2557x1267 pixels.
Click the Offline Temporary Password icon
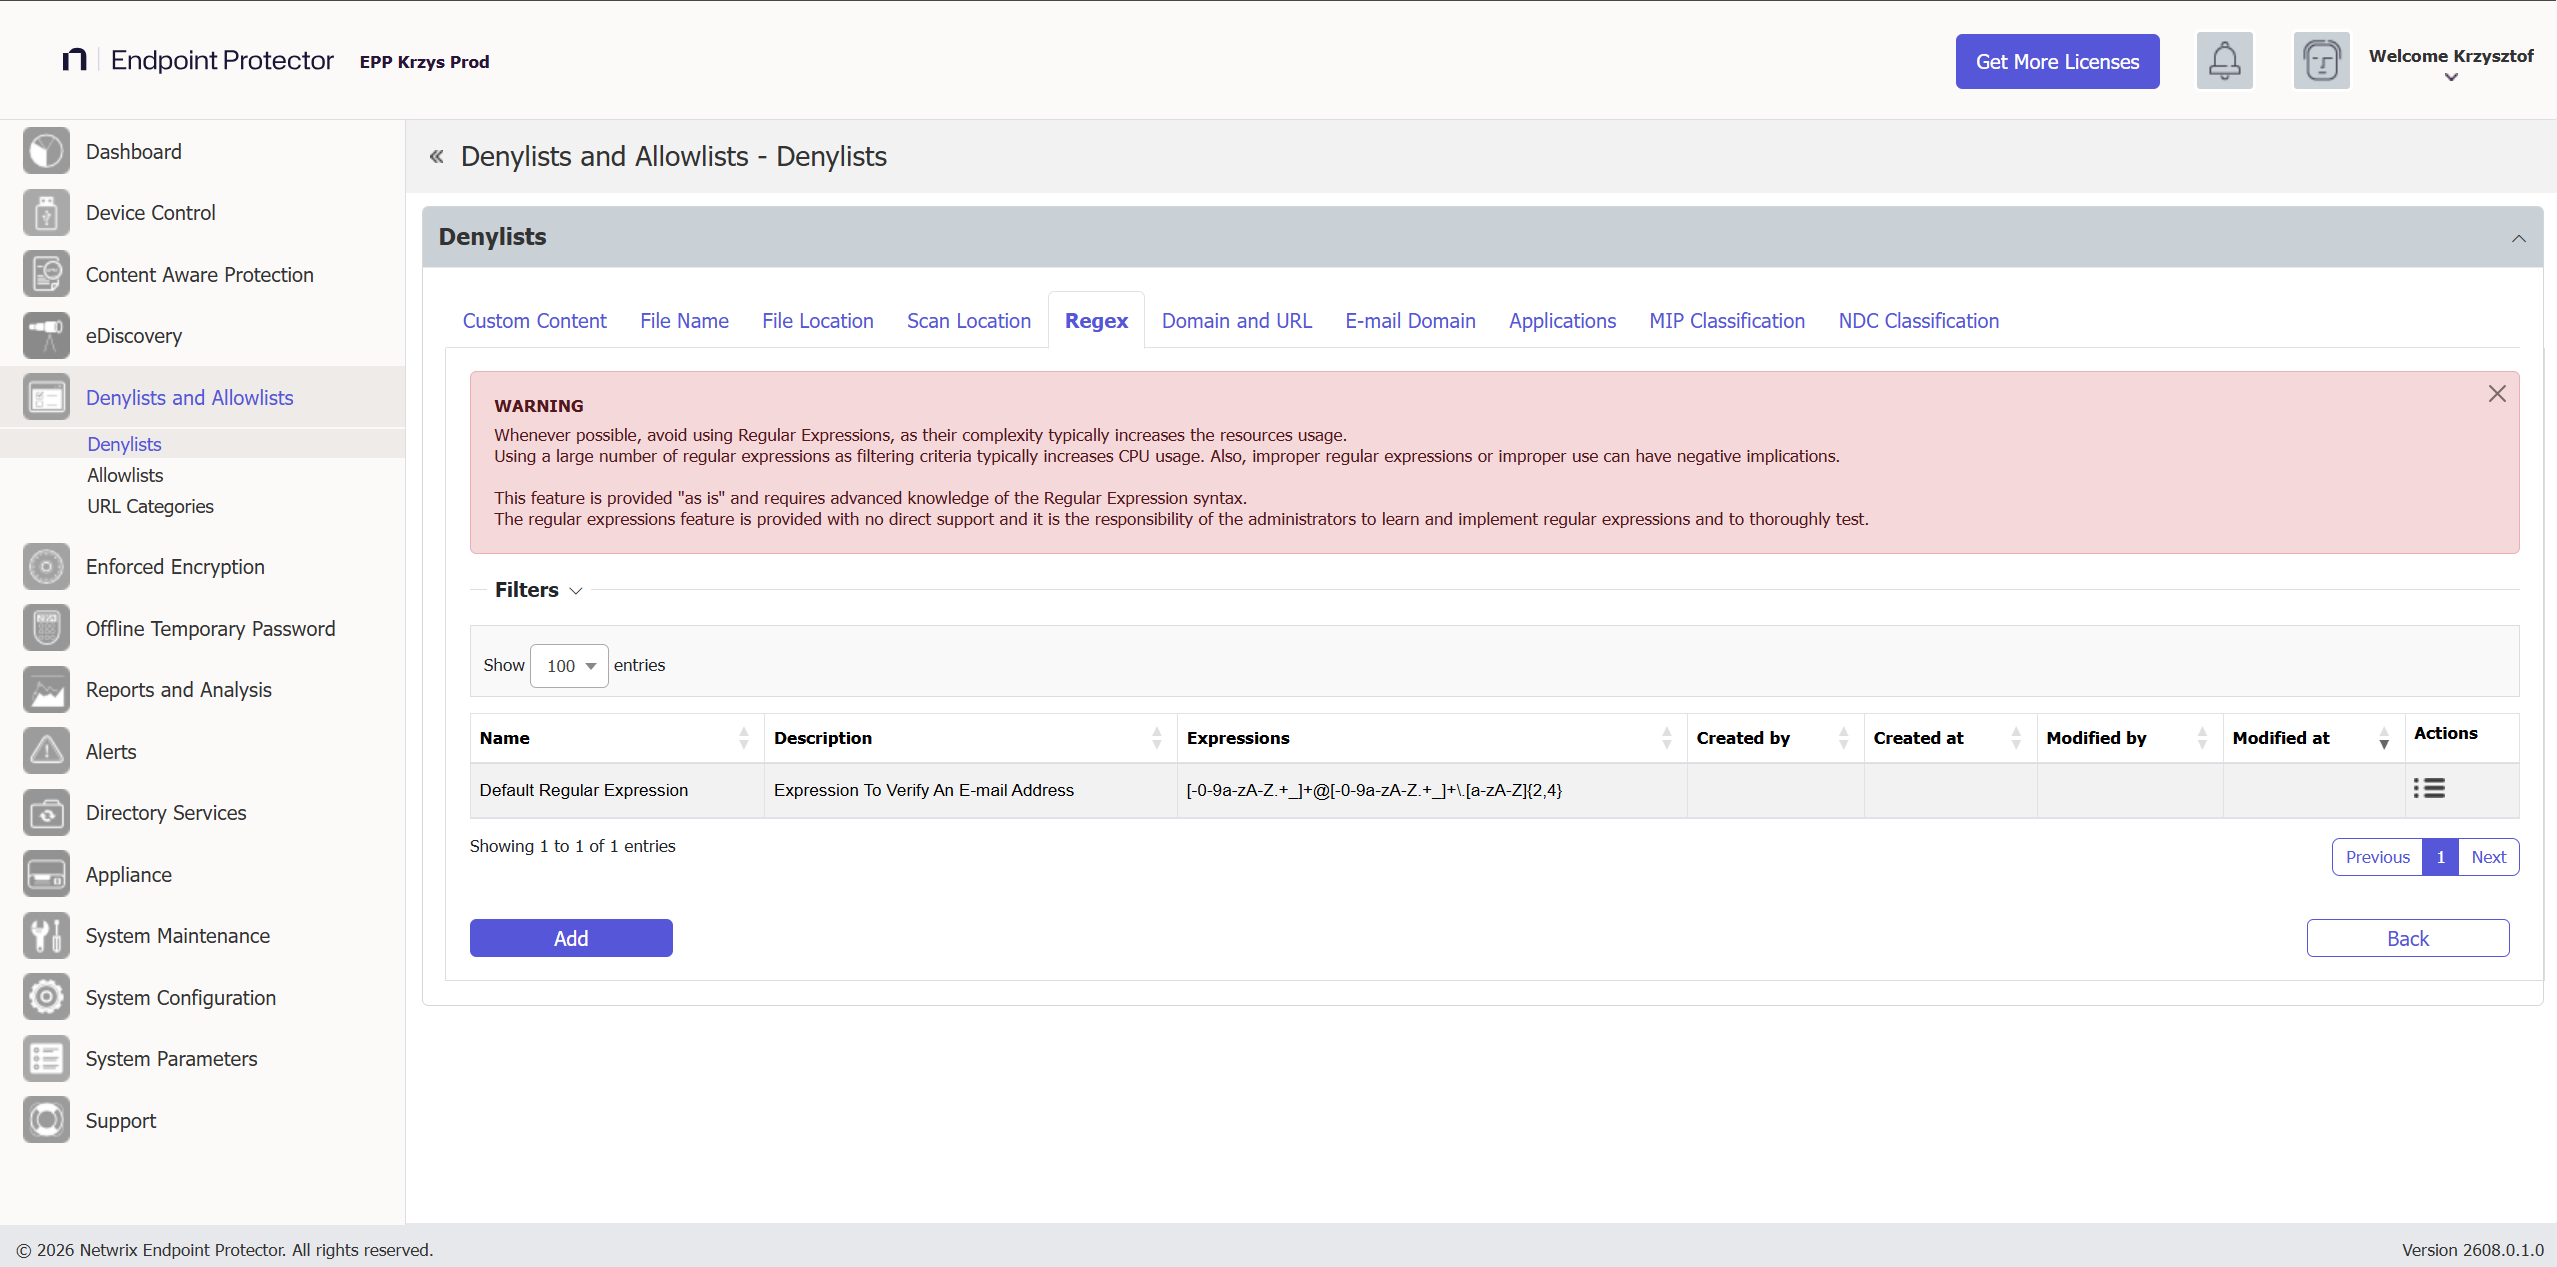click(46, 628)
